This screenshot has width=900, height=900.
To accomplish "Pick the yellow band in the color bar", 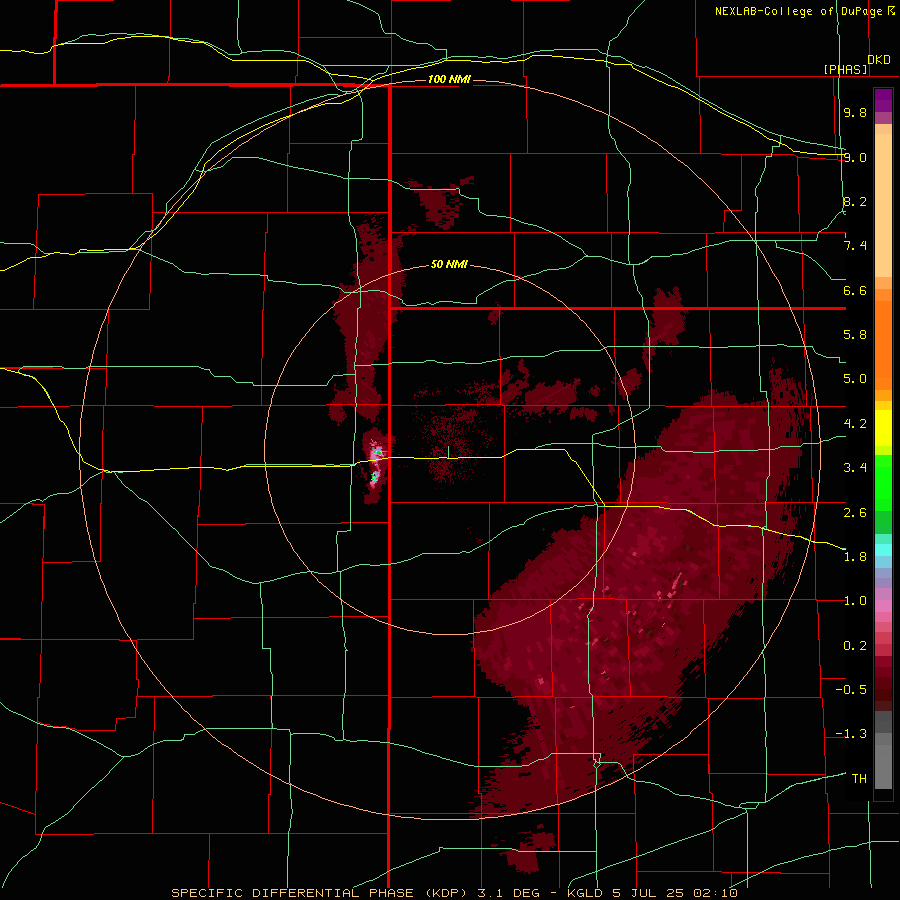I will (x=883, y=428).
